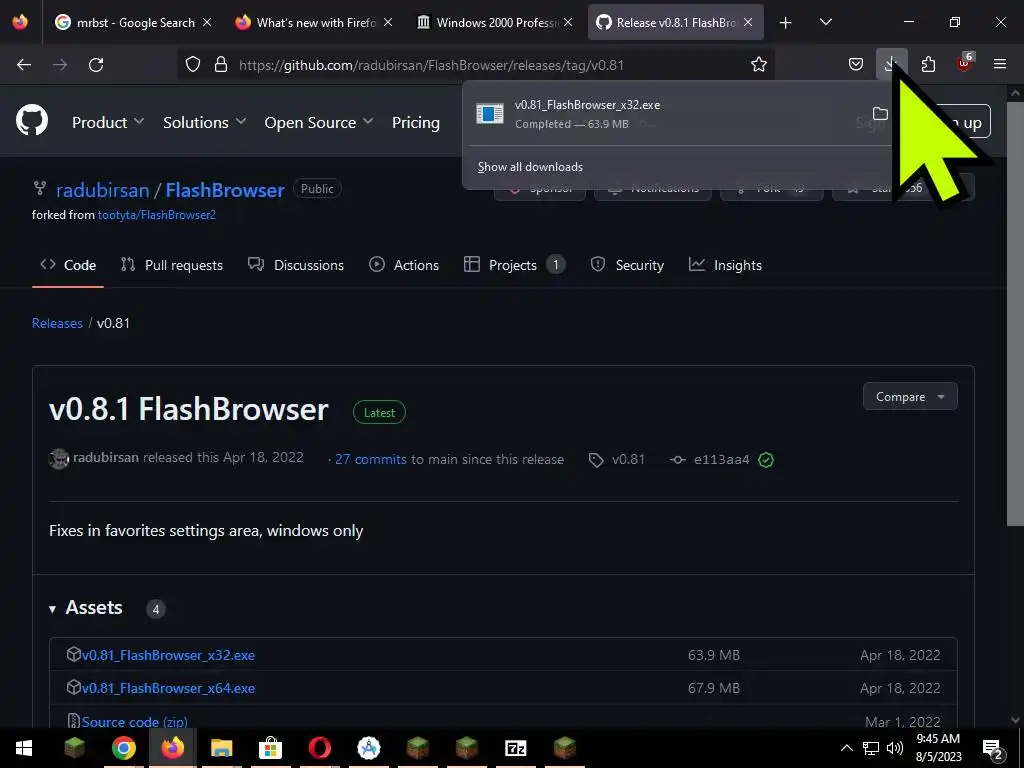Go back with the browser back arrow

tap(24, 65)
